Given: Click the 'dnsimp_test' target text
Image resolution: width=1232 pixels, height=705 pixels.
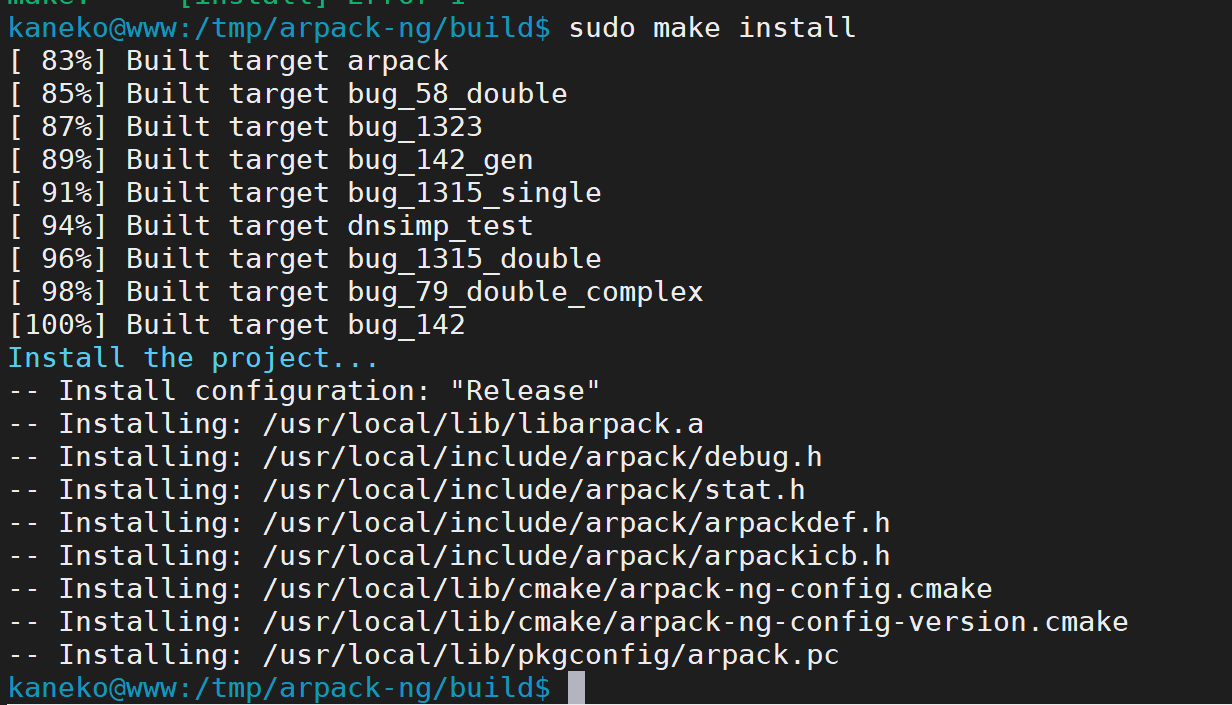Looking at the screenshot, I should point(440,225).
